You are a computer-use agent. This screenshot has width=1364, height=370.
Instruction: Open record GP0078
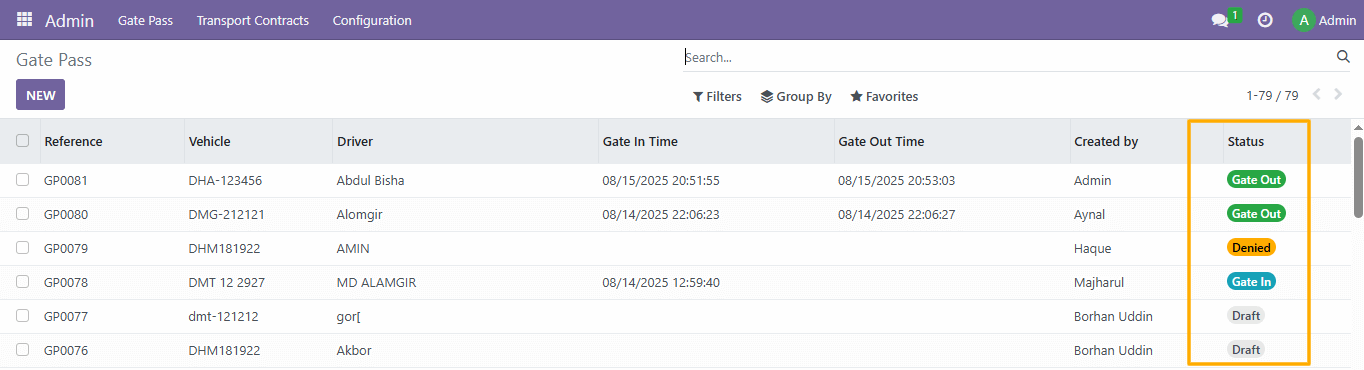[66, 283]
